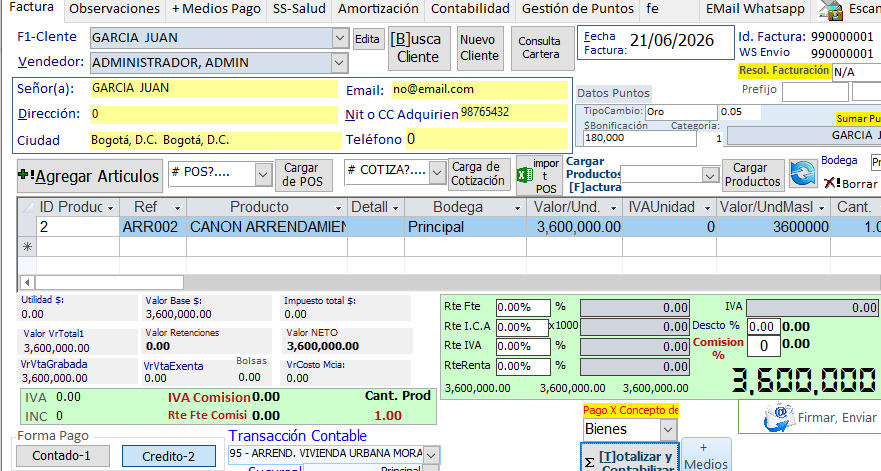The image size is (881, 471).
Task: Click the Totalizar y Contabilizar button
Action: [629, 459]
